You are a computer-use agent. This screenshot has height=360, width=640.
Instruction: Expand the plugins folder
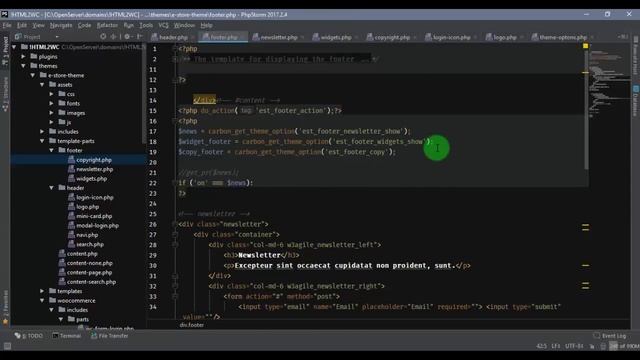point(24,57)
